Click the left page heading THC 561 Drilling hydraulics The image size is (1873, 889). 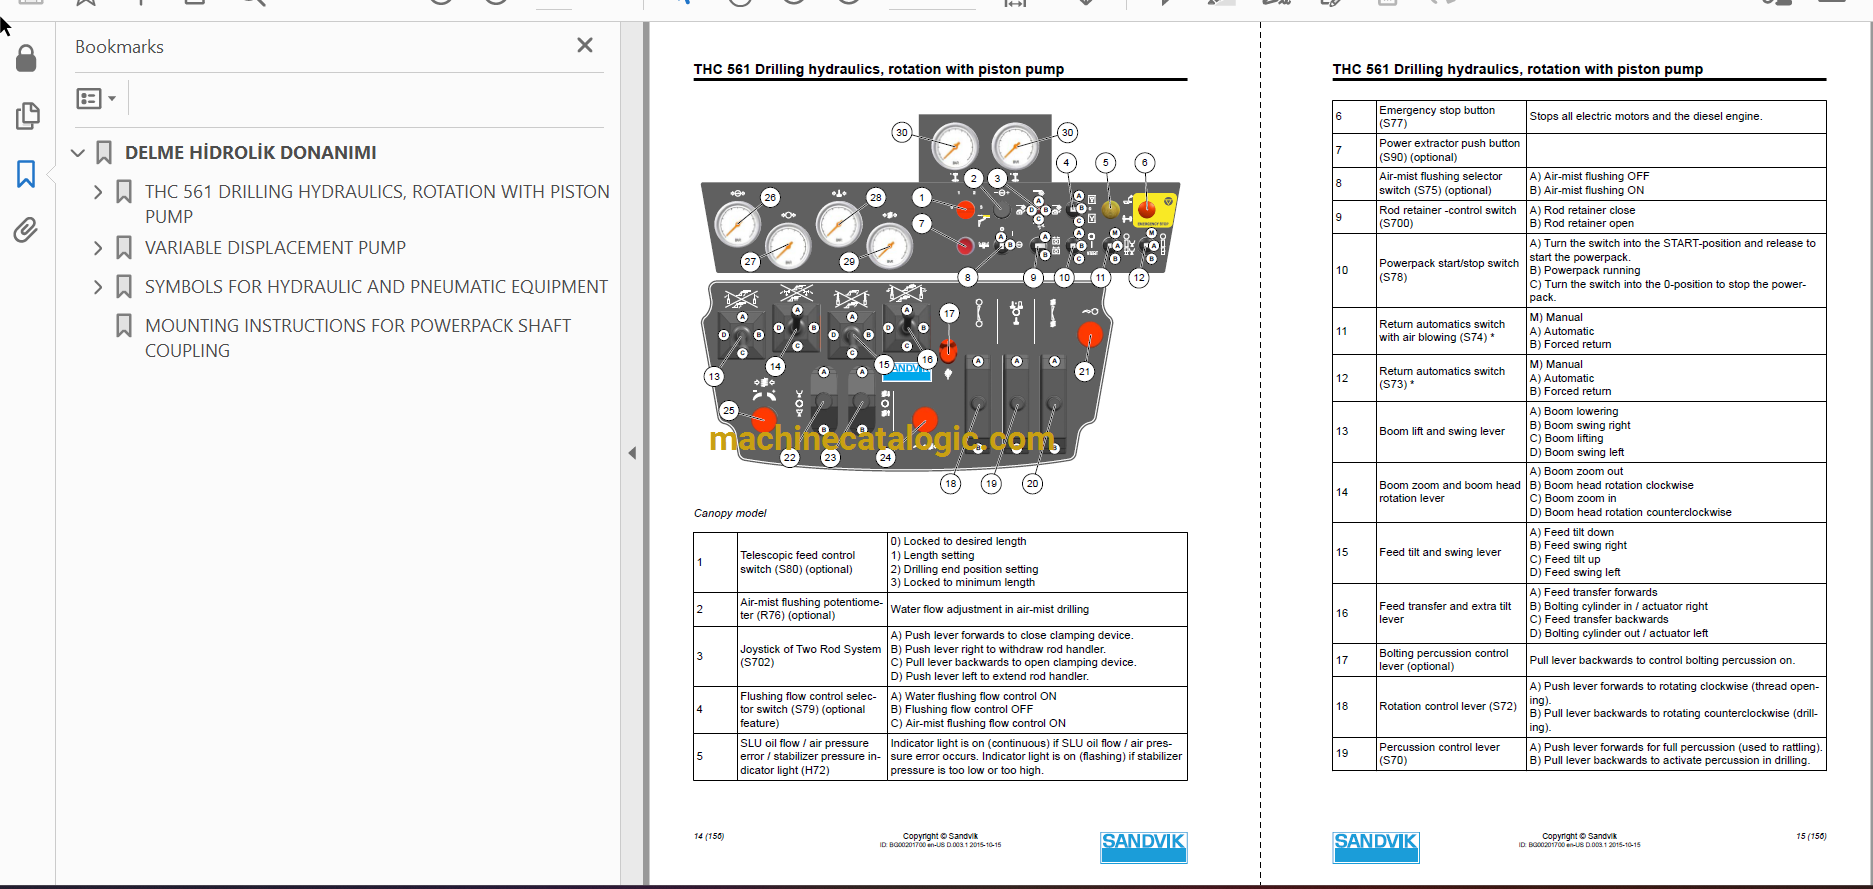pos(879,69)
